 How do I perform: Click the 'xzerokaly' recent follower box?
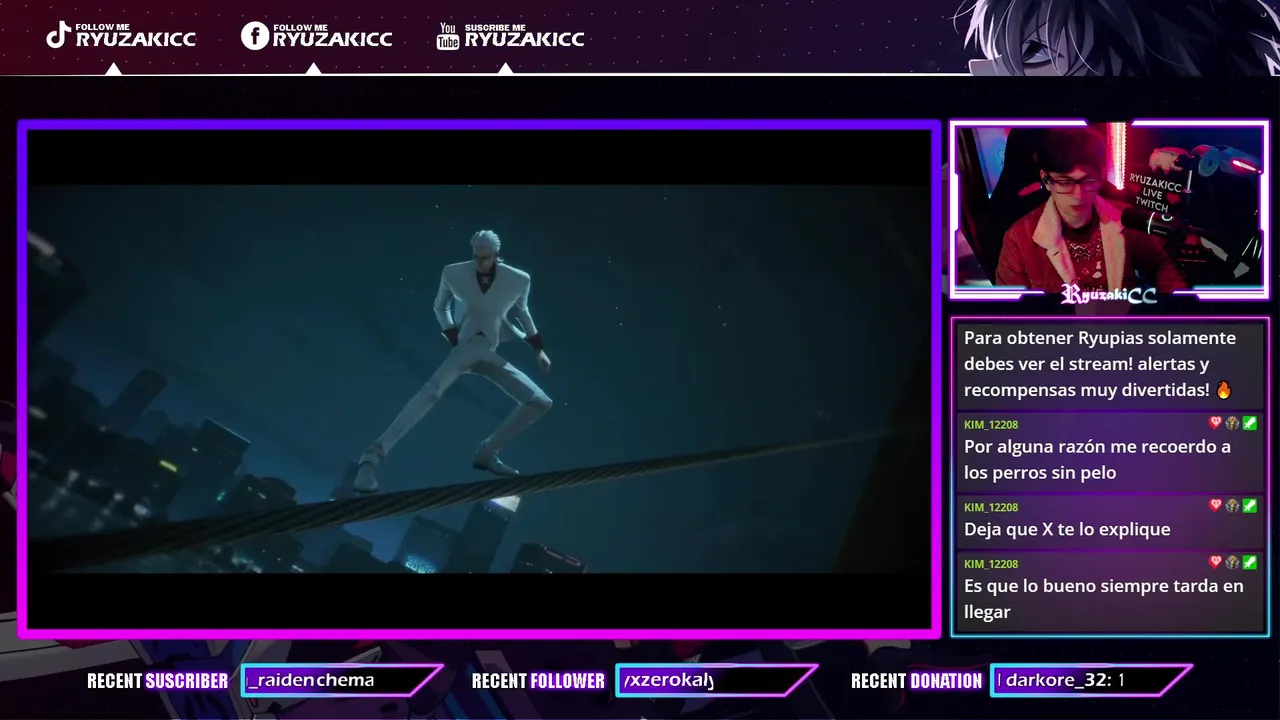pos(716,681)
